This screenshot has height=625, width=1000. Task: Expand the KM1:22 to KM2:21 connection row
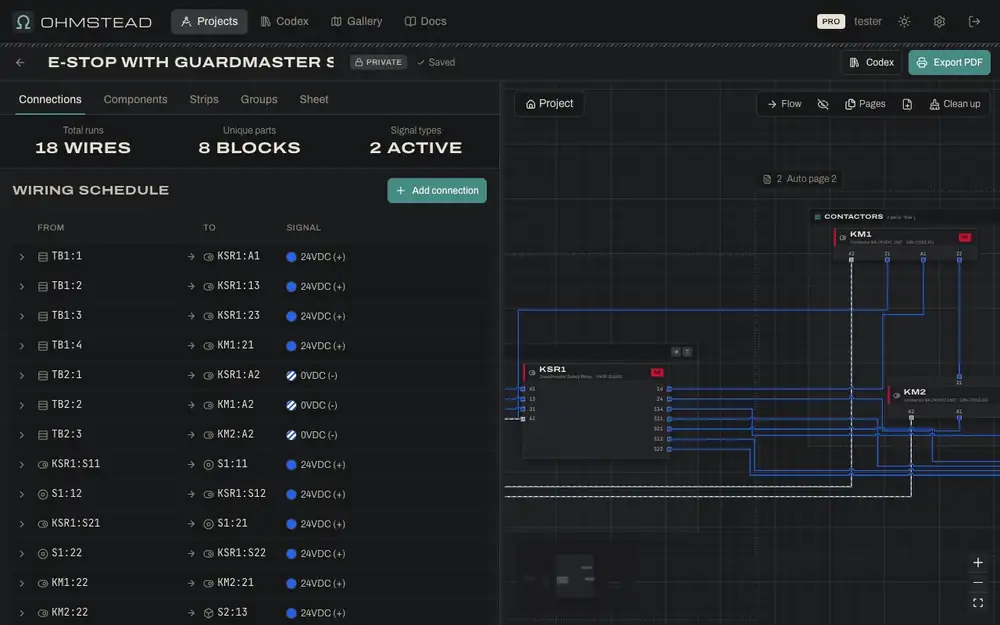22,584
